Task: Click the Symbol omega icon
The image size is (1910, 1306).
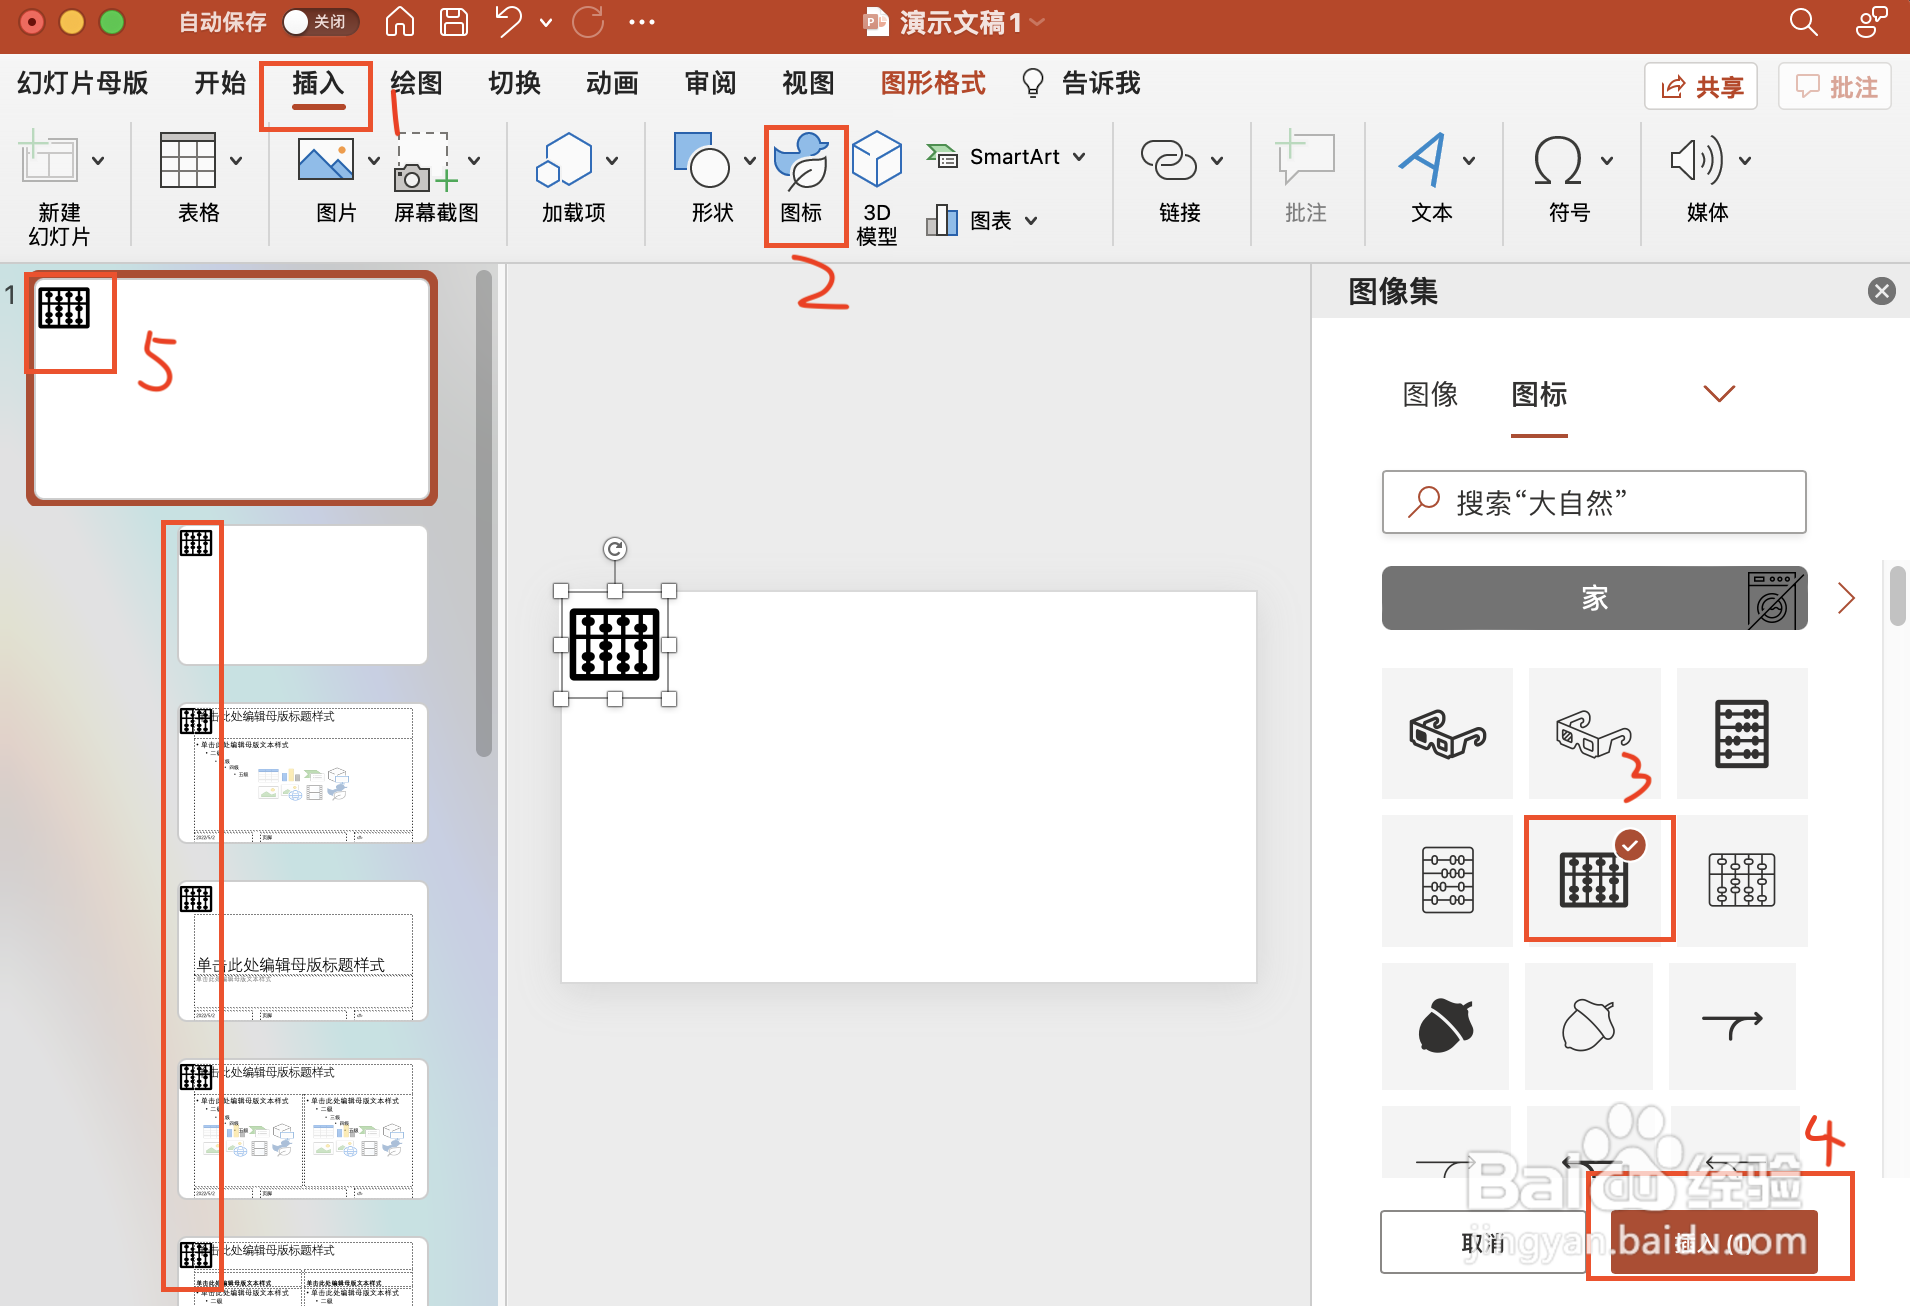Action: coord(1558,160)
